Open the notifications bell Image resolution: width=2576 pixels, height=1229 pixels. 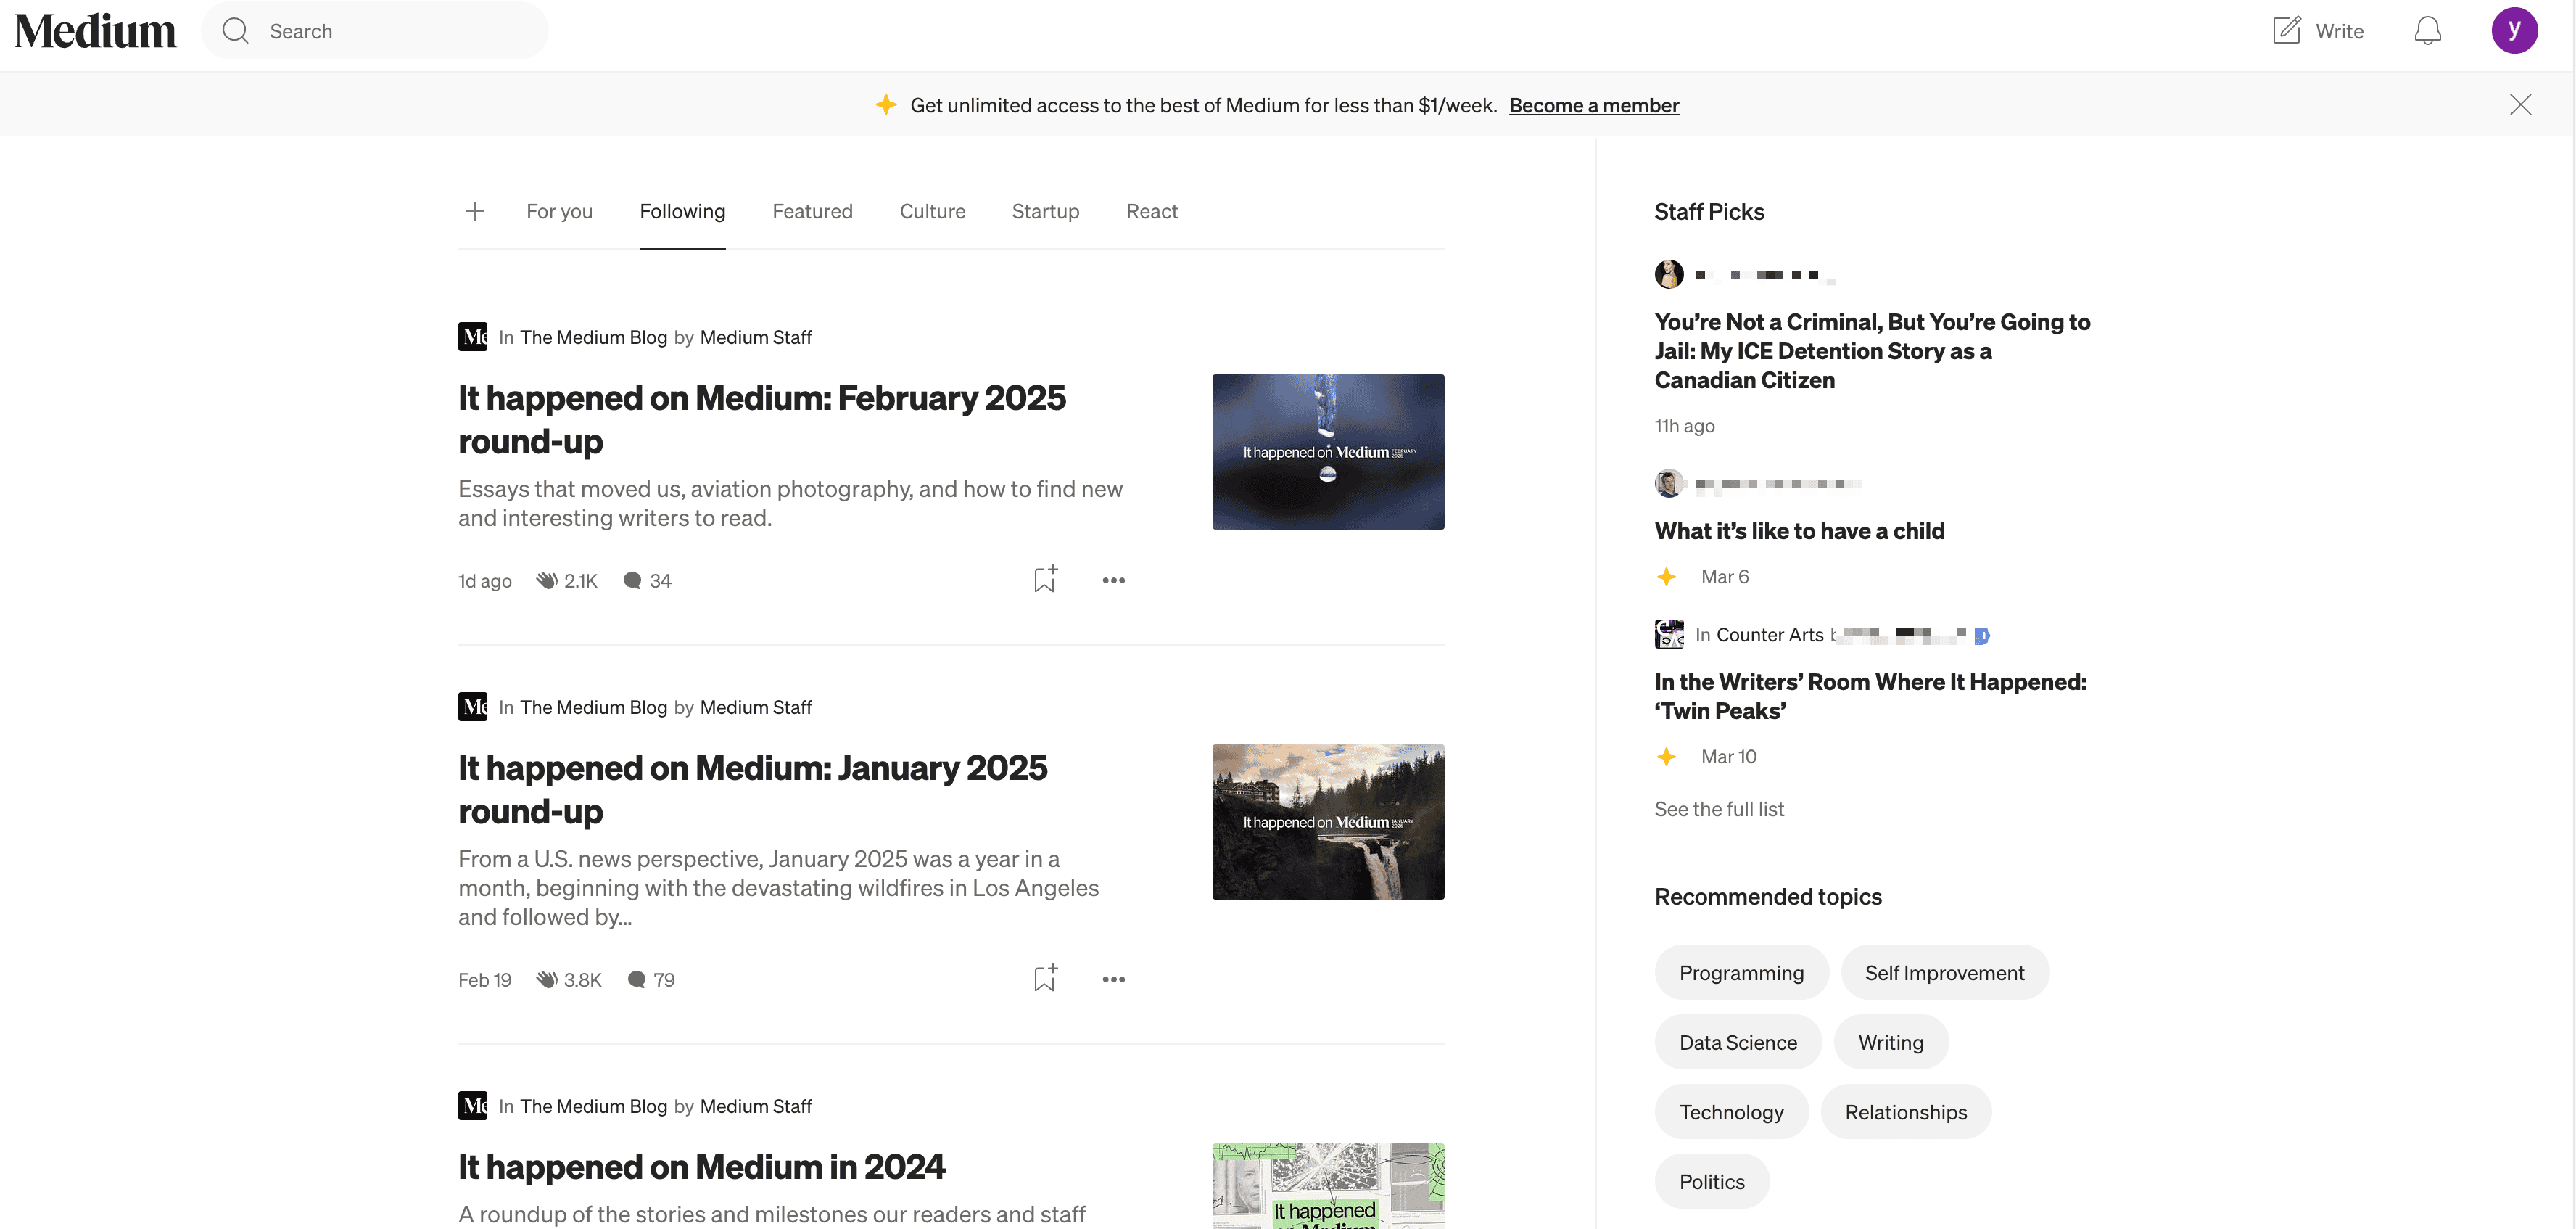pyautogui.click(x=2427, y=31)
